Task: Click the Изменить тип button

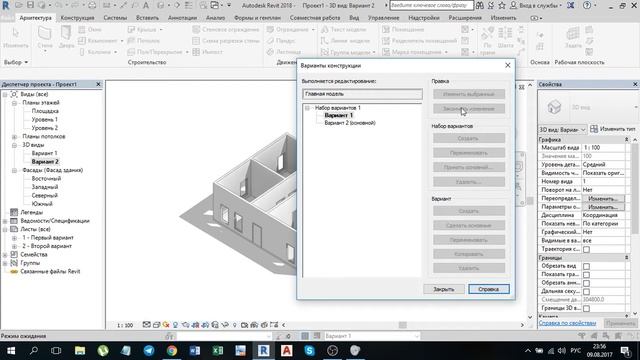Action: point(613,129)
